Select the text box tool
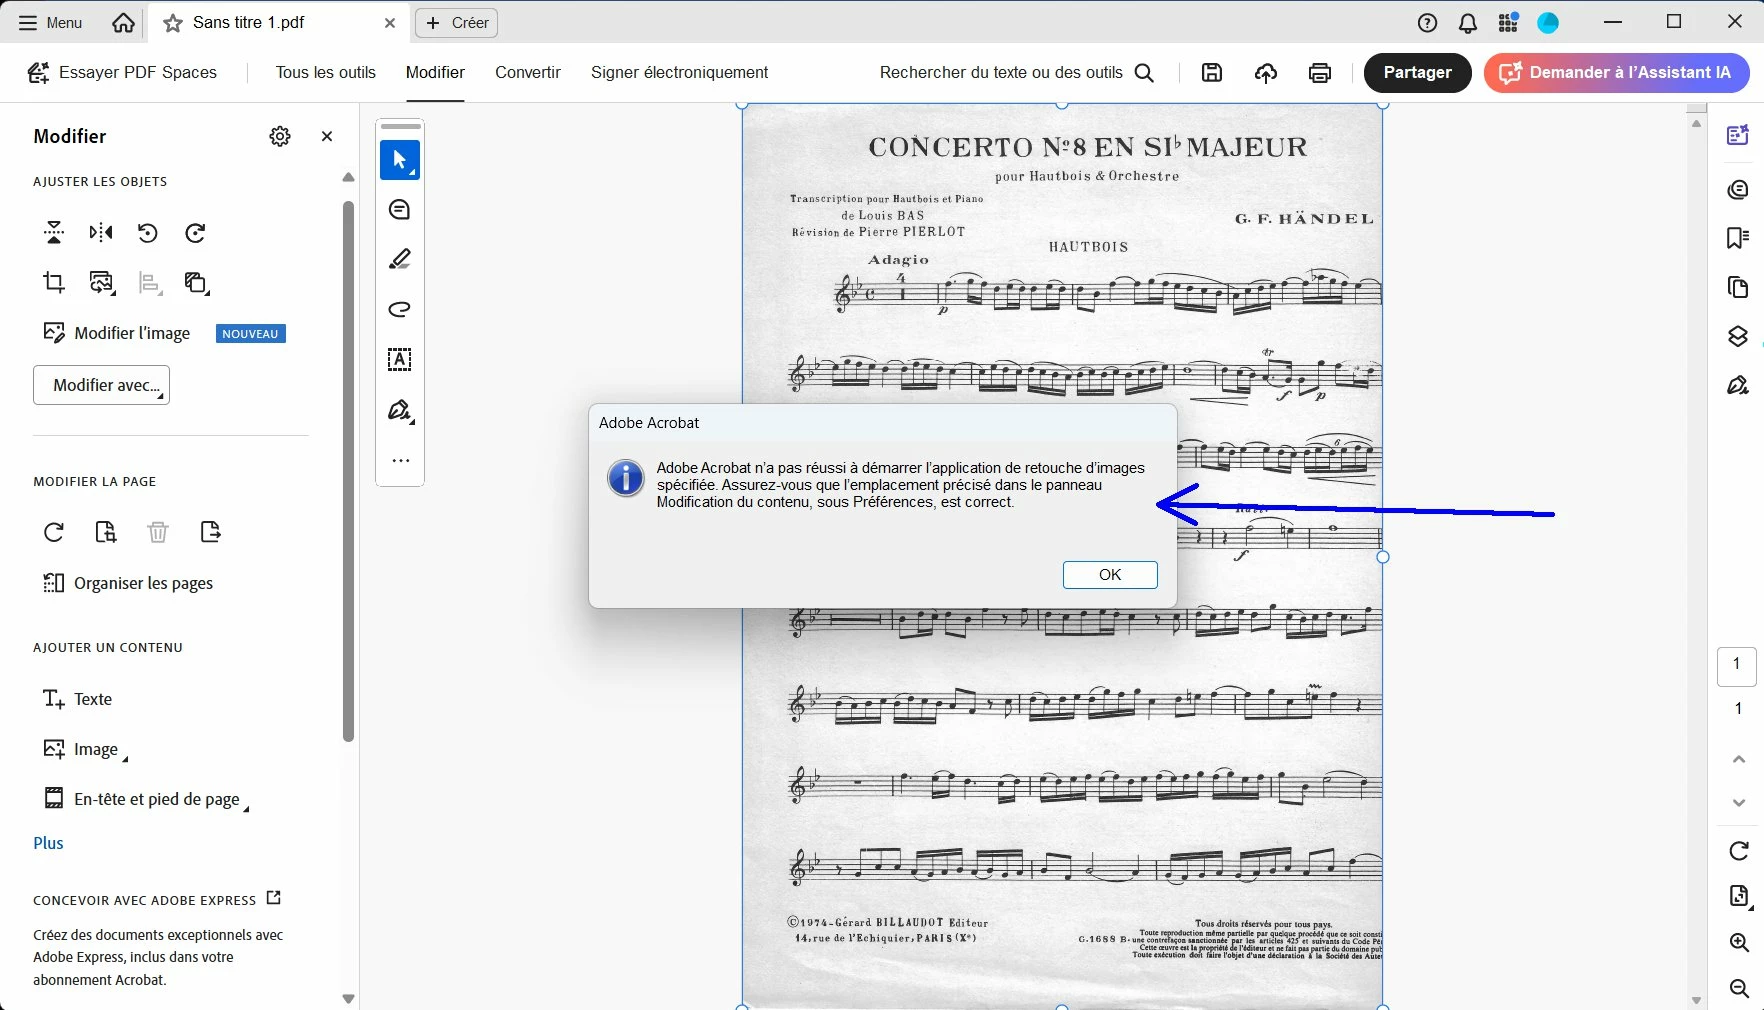 400,360
